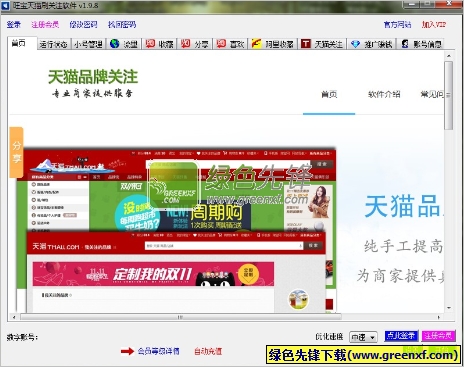
Task: Switch to the 小号管理 tab
Action: point(88,44)
